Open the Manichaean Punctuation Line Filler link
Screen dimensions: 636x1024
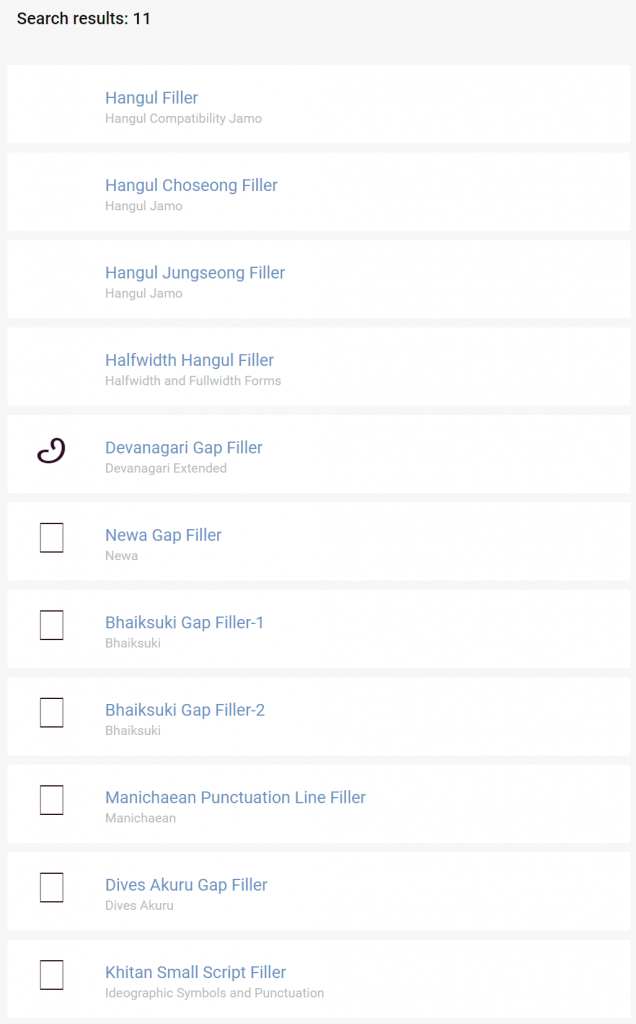235,798
